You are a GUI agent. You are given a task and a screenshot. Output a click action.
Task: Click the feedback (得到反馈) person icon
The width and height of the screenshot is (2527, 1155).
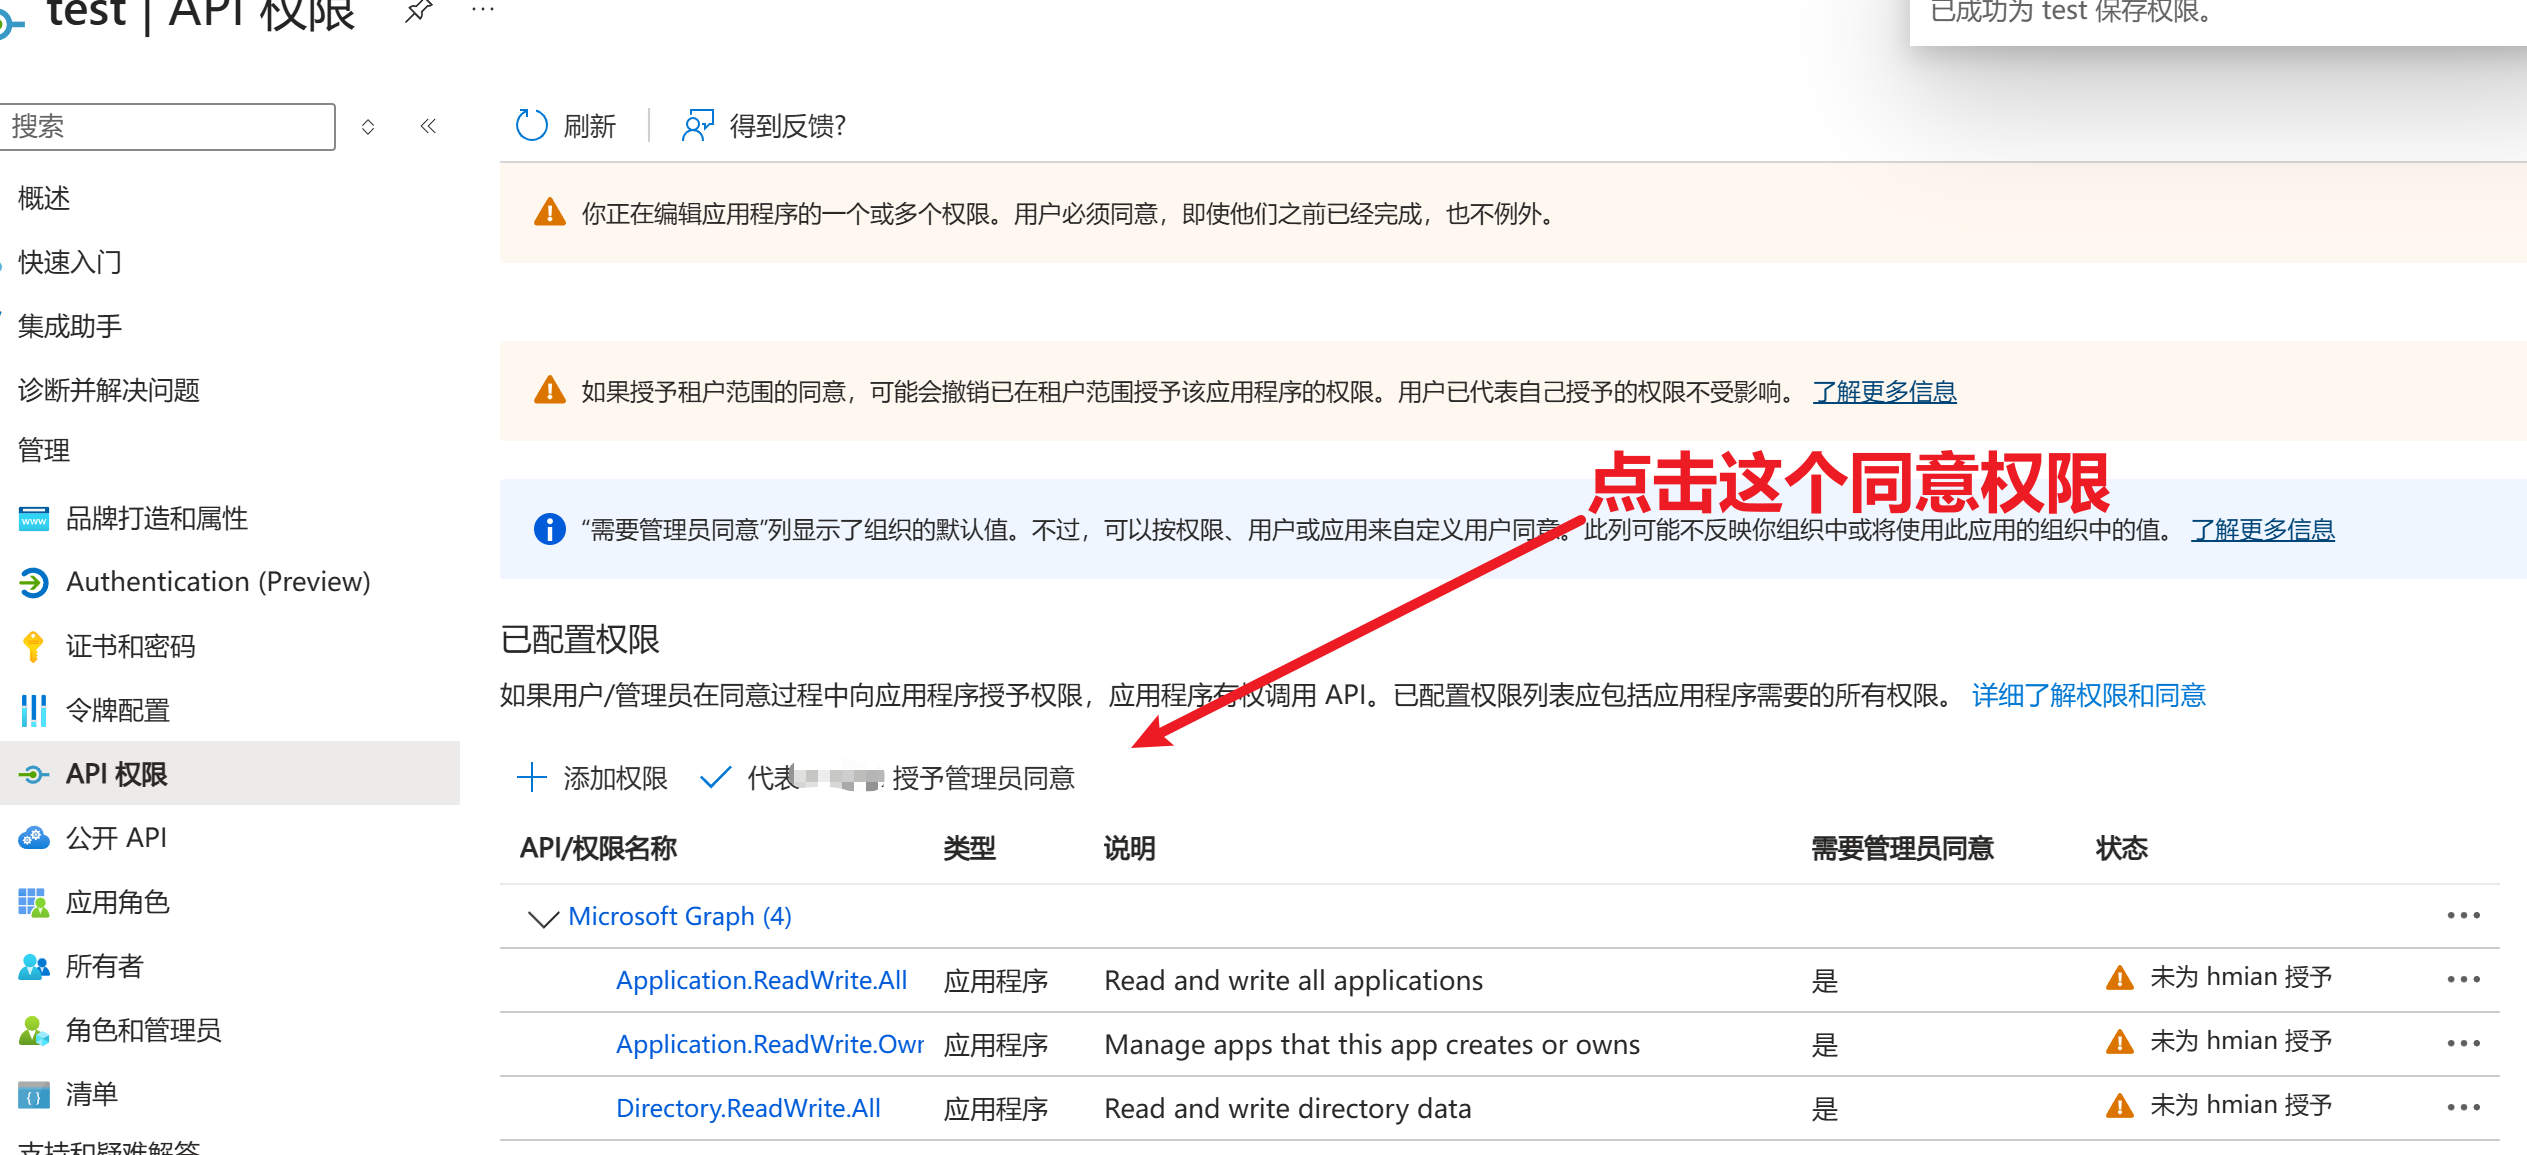[x=697, y=126]
